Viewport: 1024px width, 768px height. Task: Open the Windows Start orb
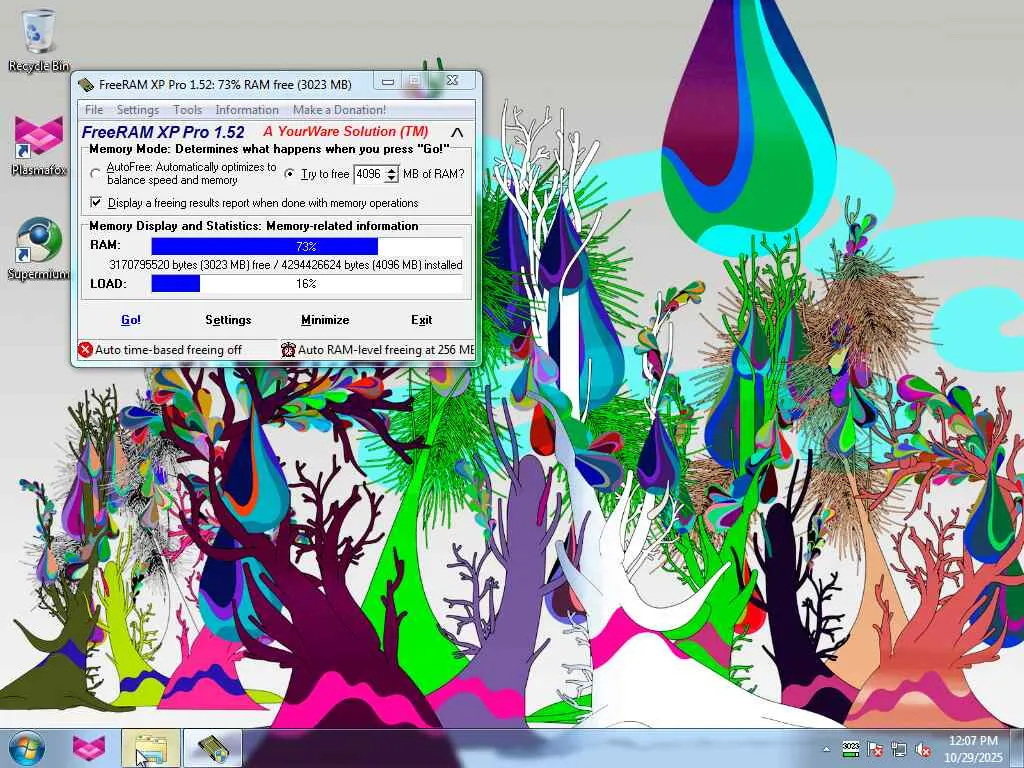[27, 748]
